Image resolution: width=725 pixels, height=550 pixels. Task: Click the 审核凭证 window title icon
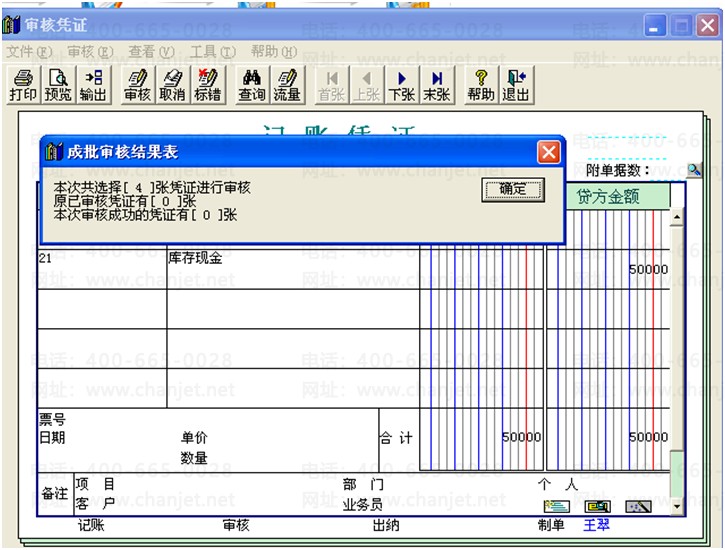12,25
